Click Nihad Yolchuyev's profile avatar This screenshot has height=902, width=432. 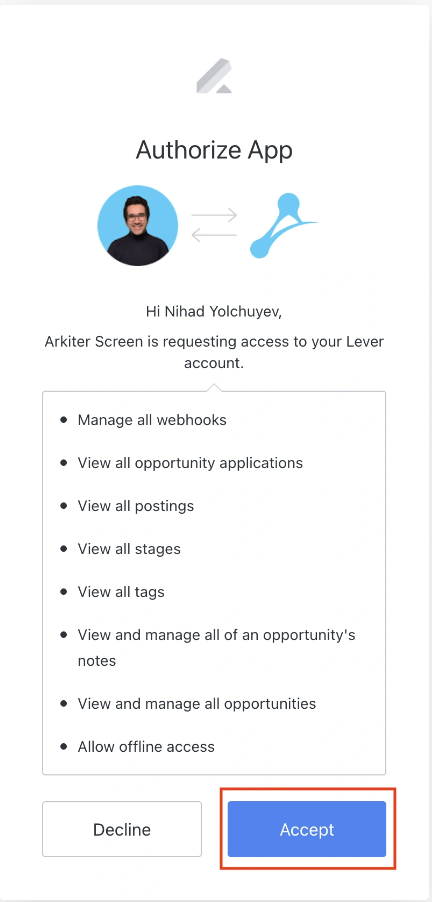(137, 225)
